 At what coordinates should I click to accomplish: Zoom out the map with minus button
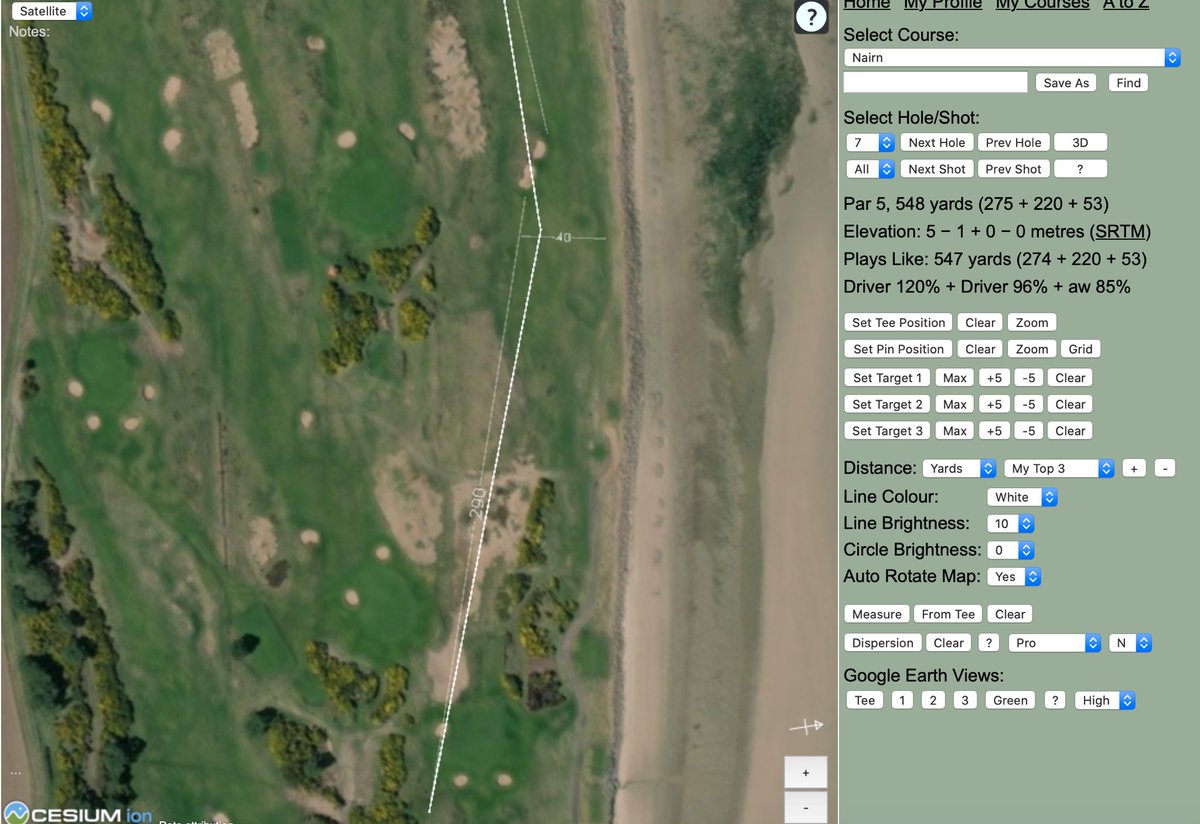tap(806, 806)
